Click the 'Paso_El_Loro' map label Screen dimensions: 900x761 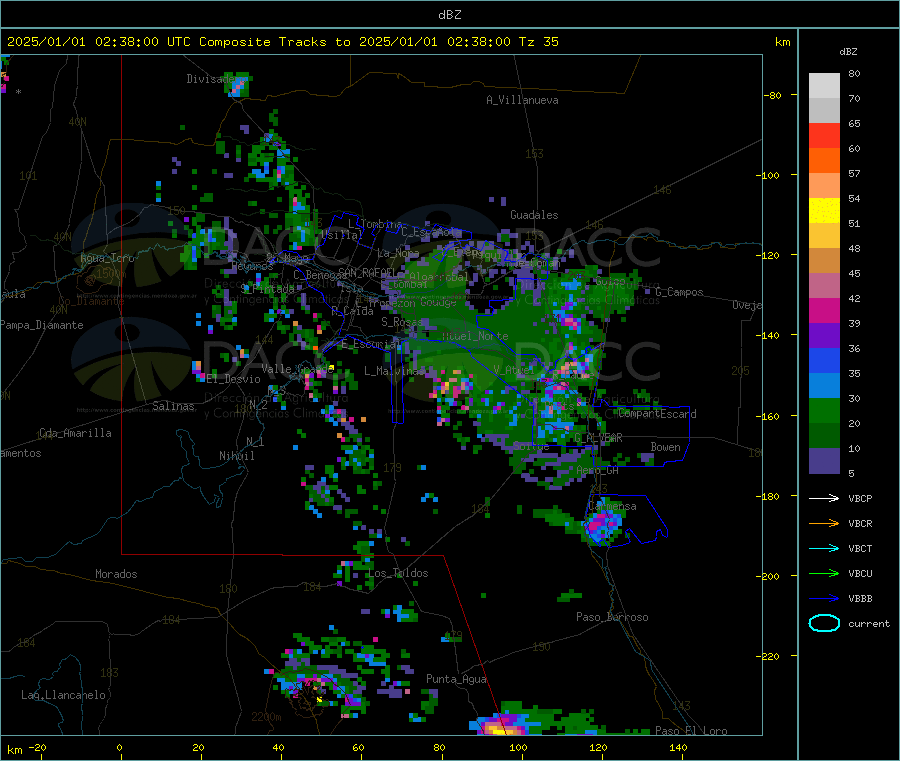click(691, 731)
